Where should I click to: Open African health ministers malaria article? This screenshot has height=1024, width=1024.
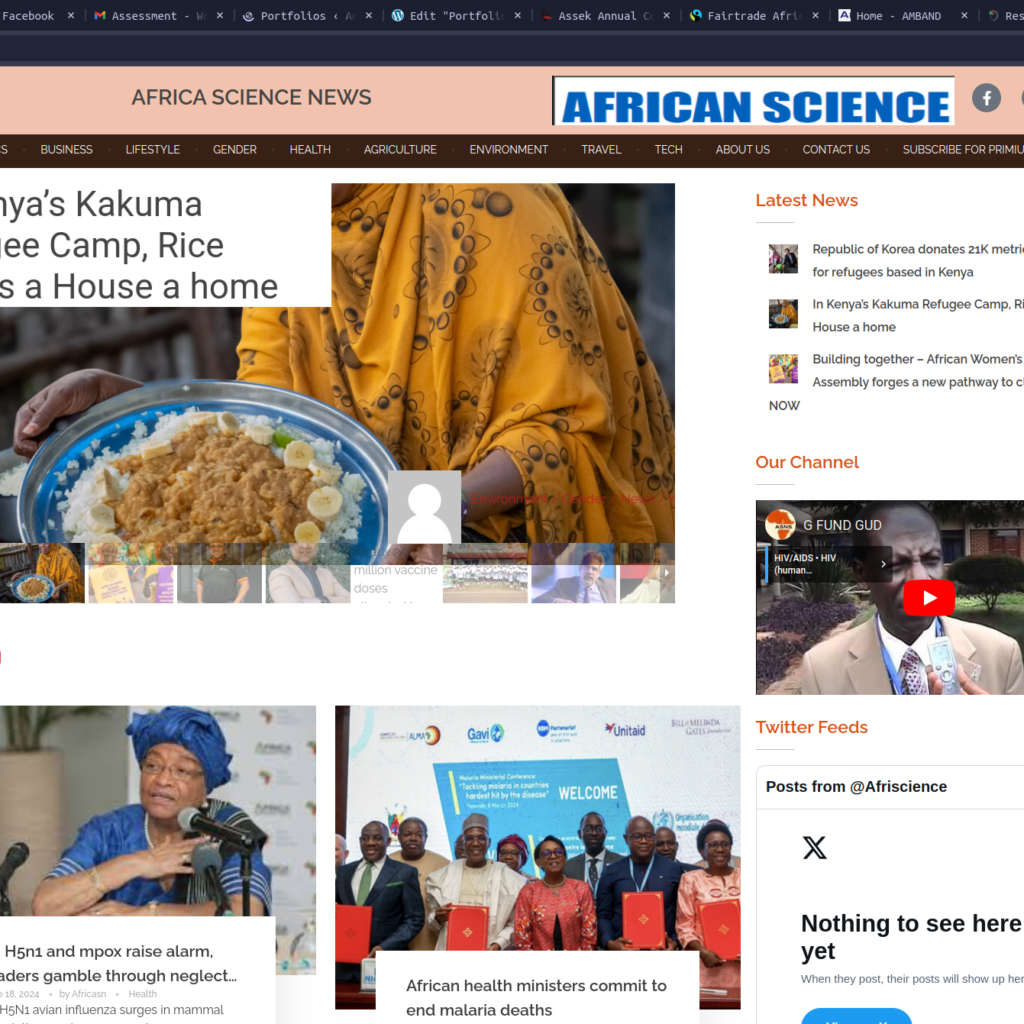pos(536,997)
